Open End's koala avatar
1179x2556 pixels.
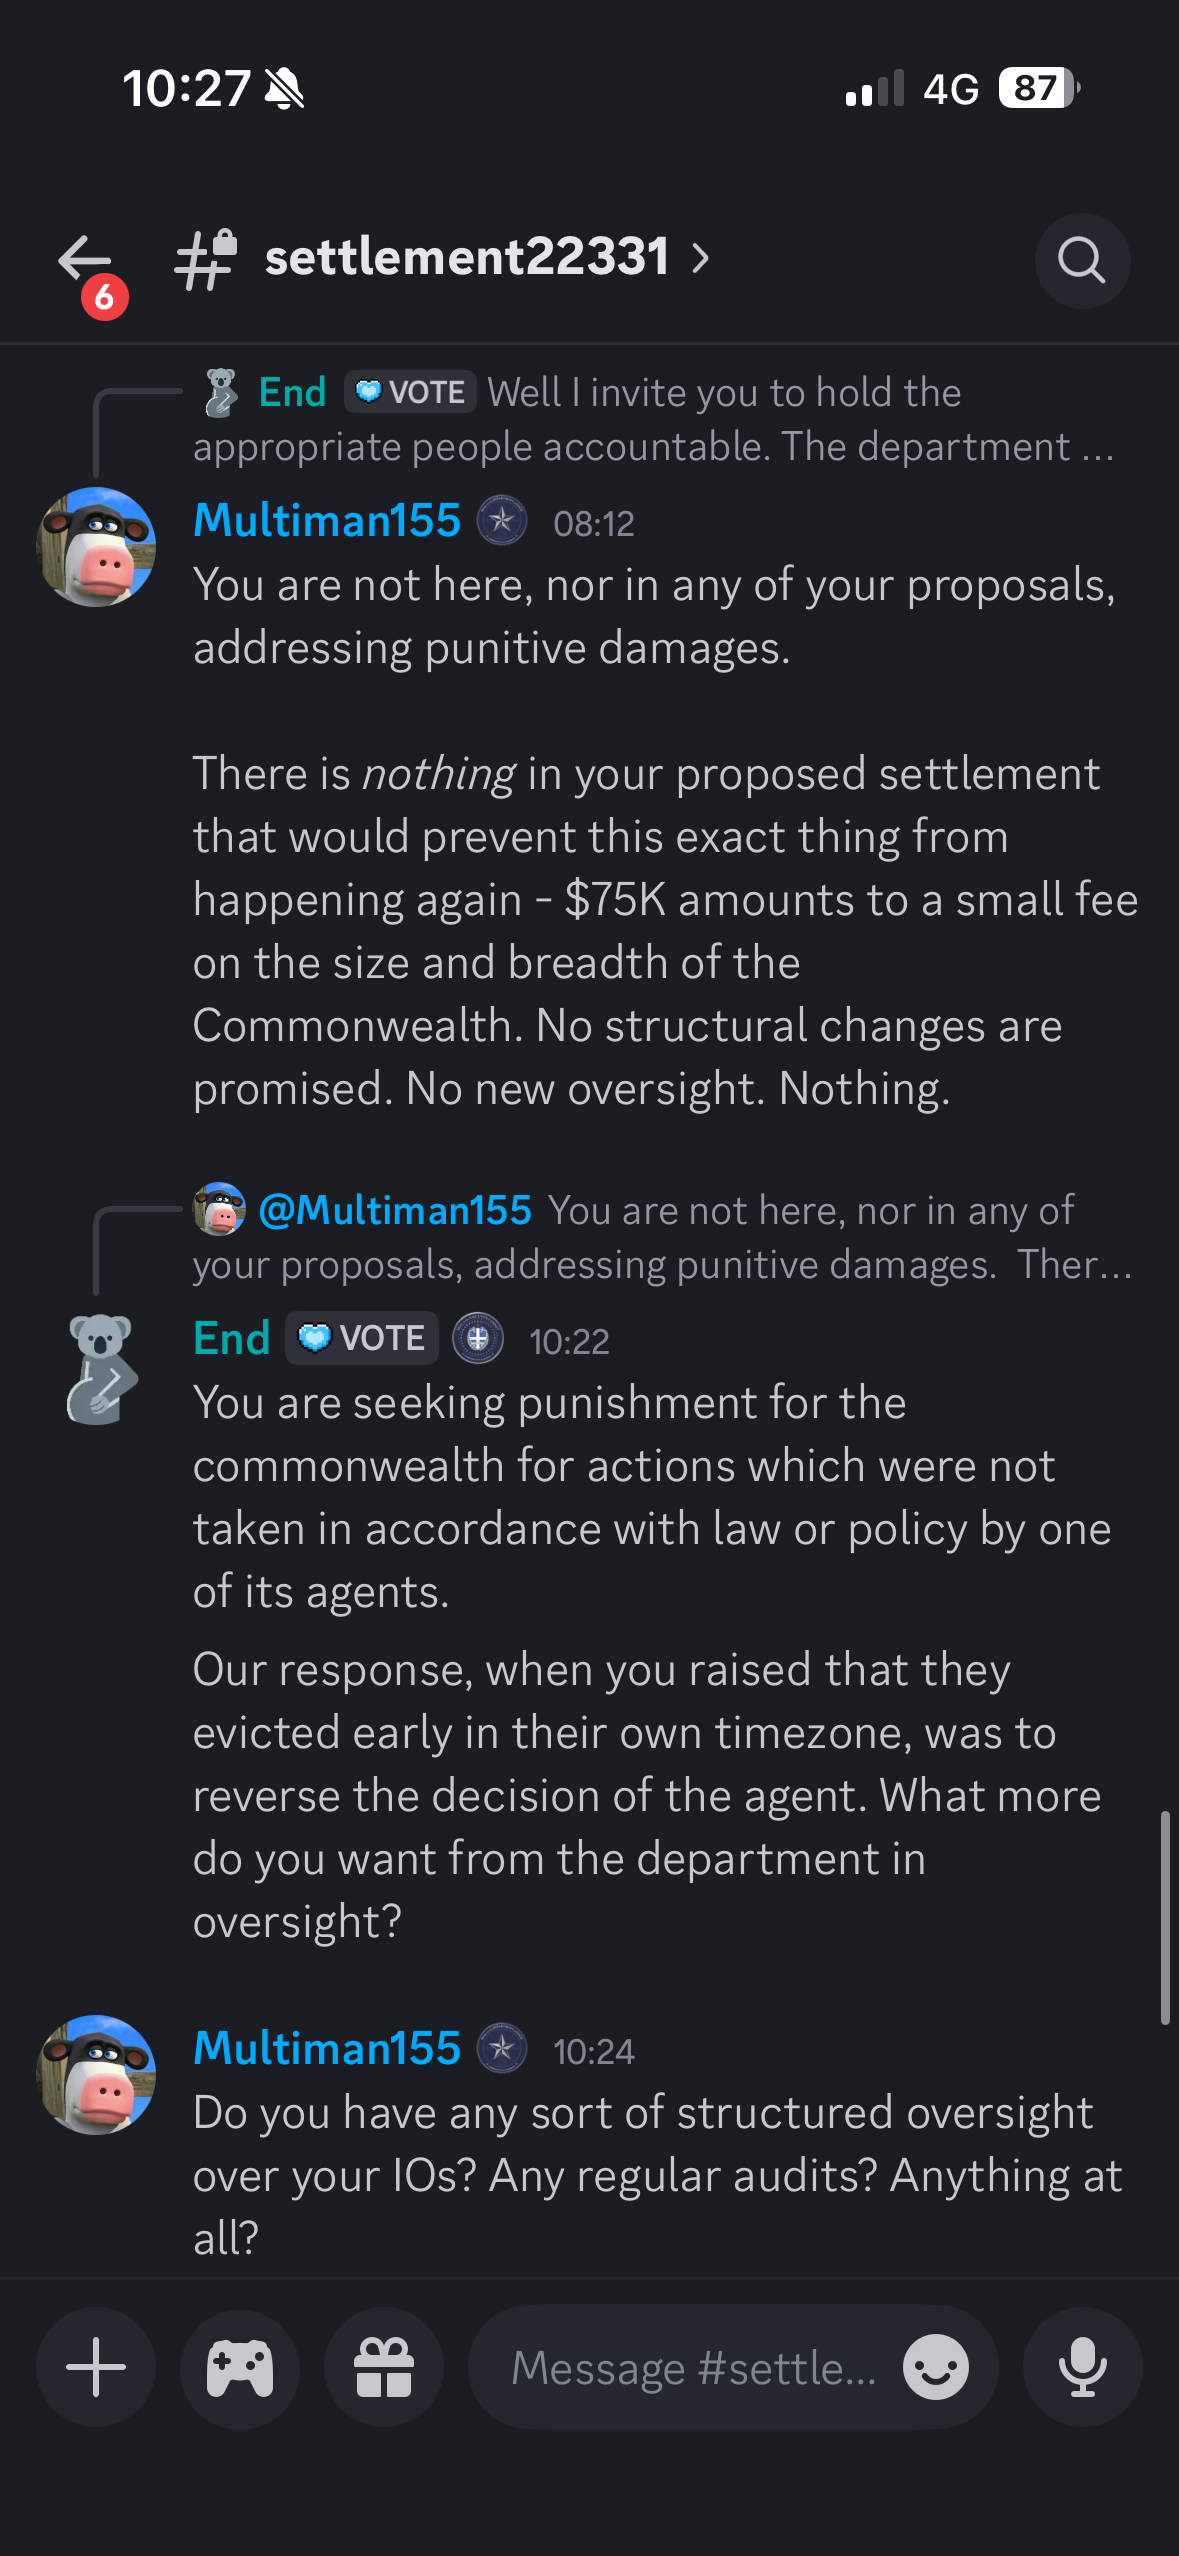tap(100, 1368)
